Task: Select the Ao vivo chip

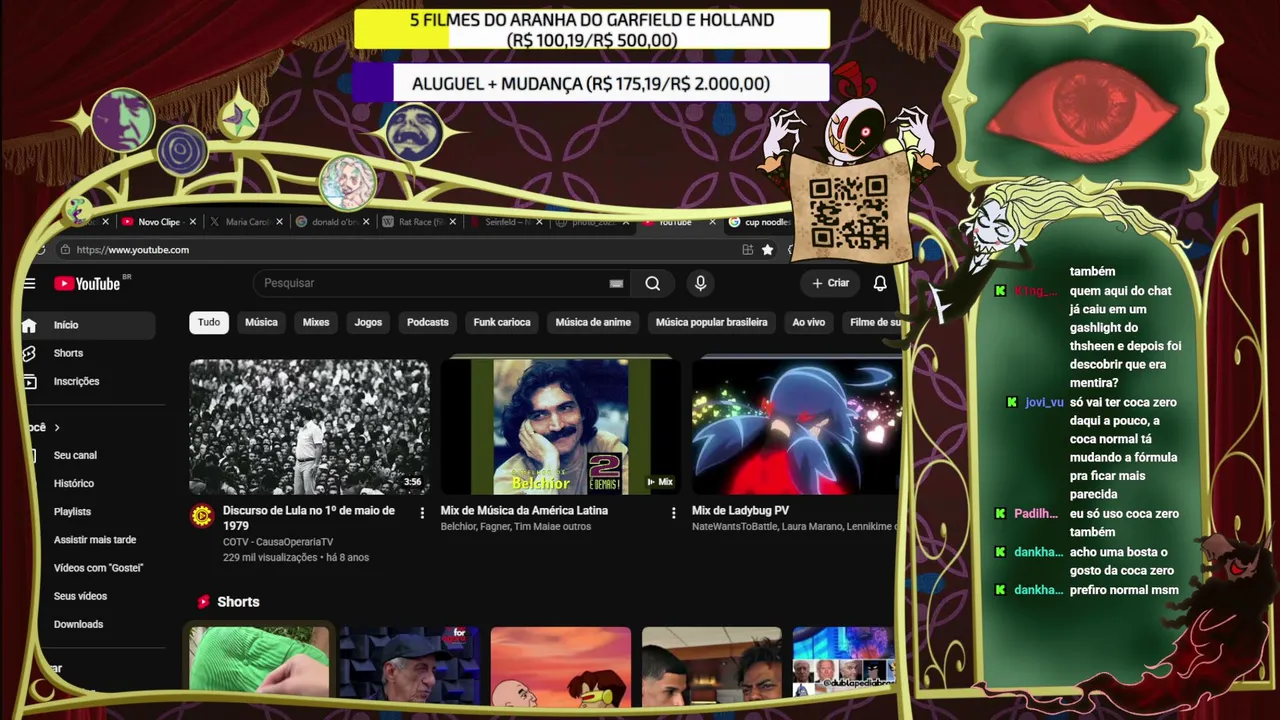Action: click(809, 322)
